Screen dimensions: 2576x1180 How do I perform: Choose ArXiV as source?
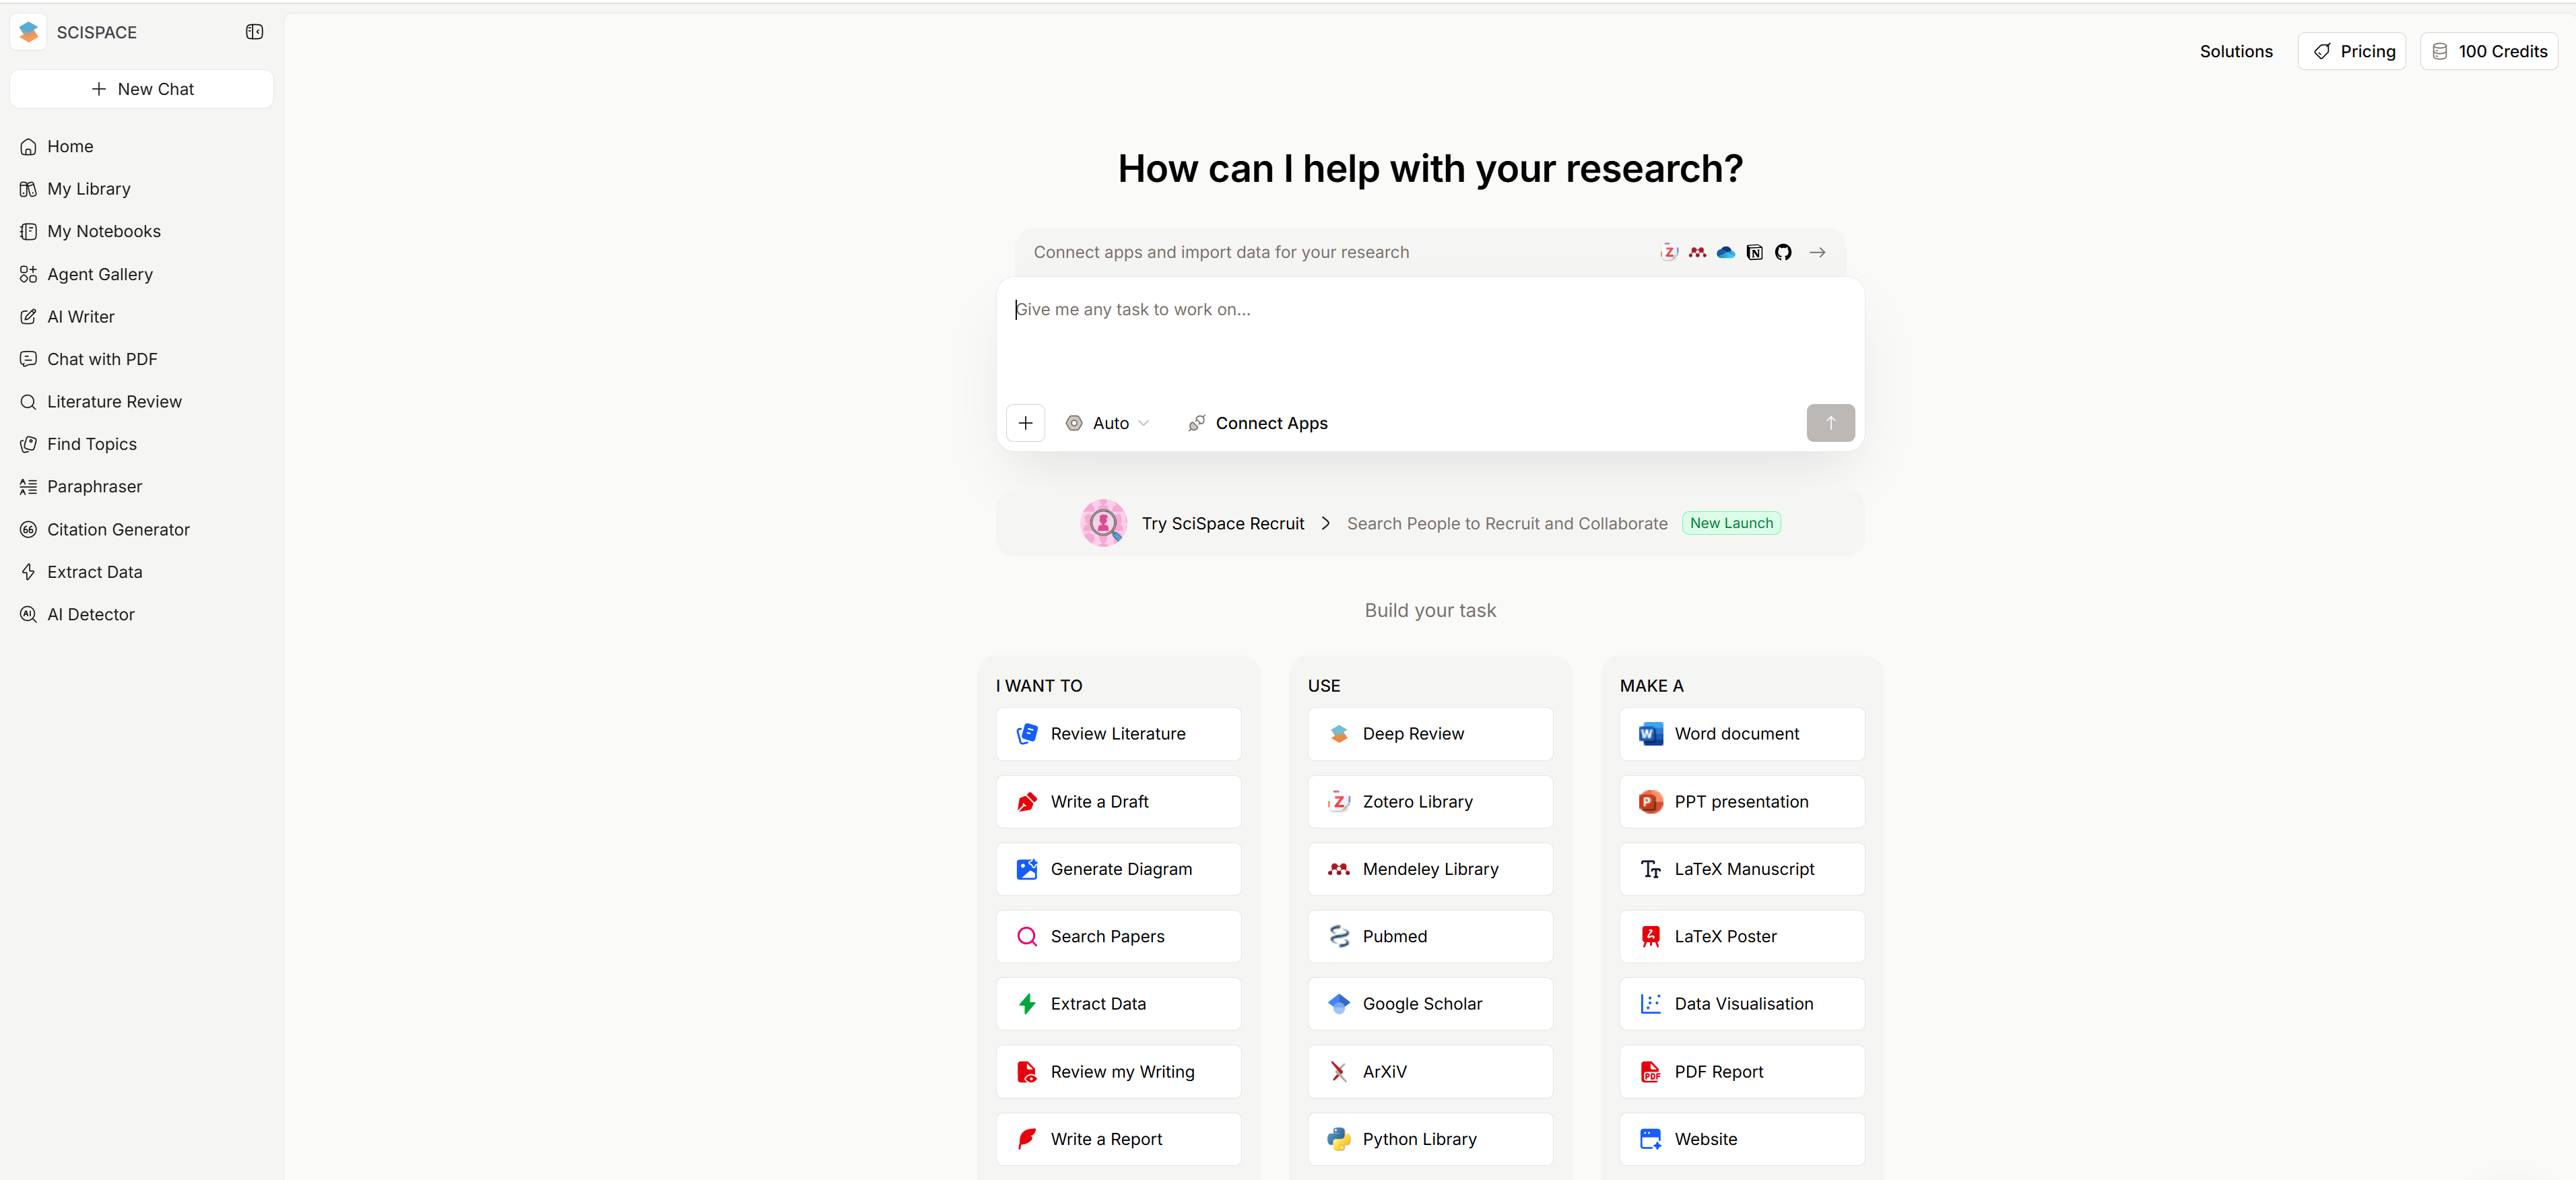1430,1072
